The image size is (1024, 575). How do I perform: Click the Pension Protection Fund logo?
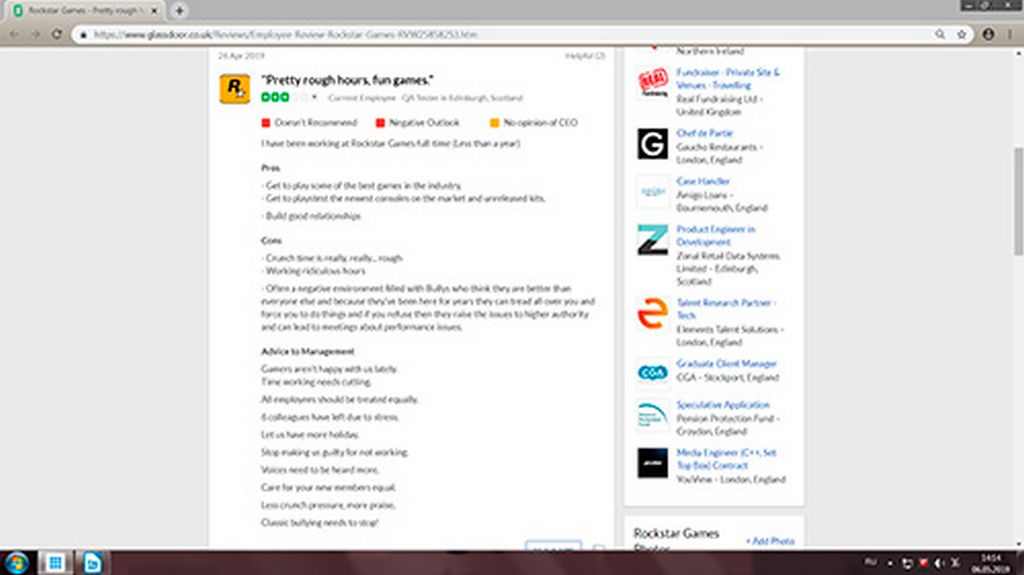click(x=652, y=415)
